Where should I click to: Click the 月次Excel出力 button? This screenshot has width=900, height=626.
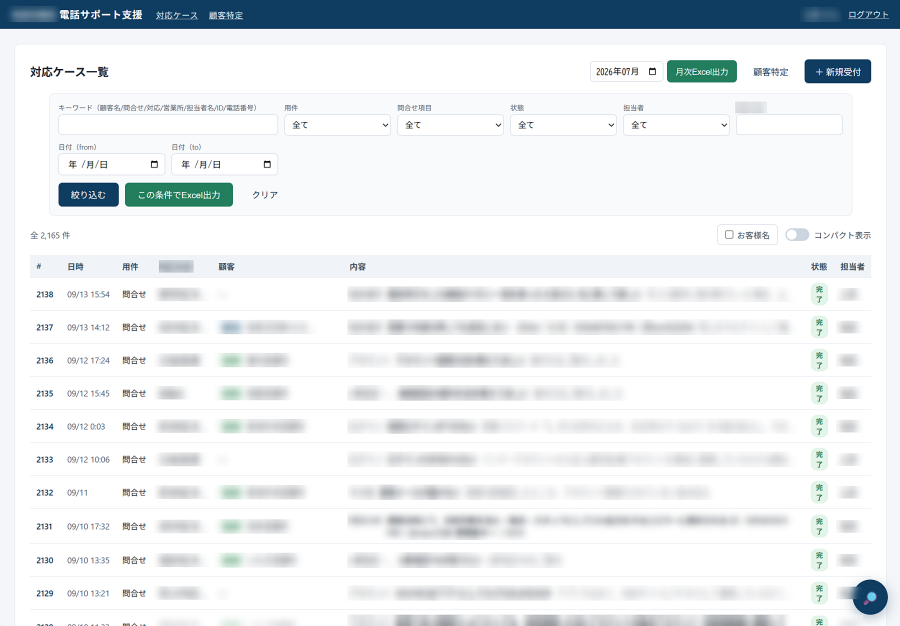click(x=701, y=72)
